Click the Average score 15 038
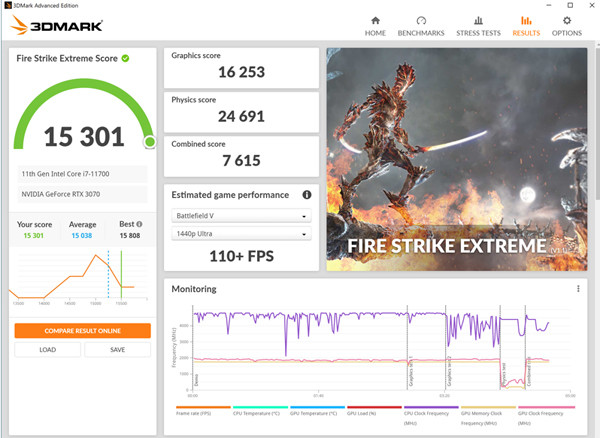Viewport: 600px width, 438px height. point(82,236)
